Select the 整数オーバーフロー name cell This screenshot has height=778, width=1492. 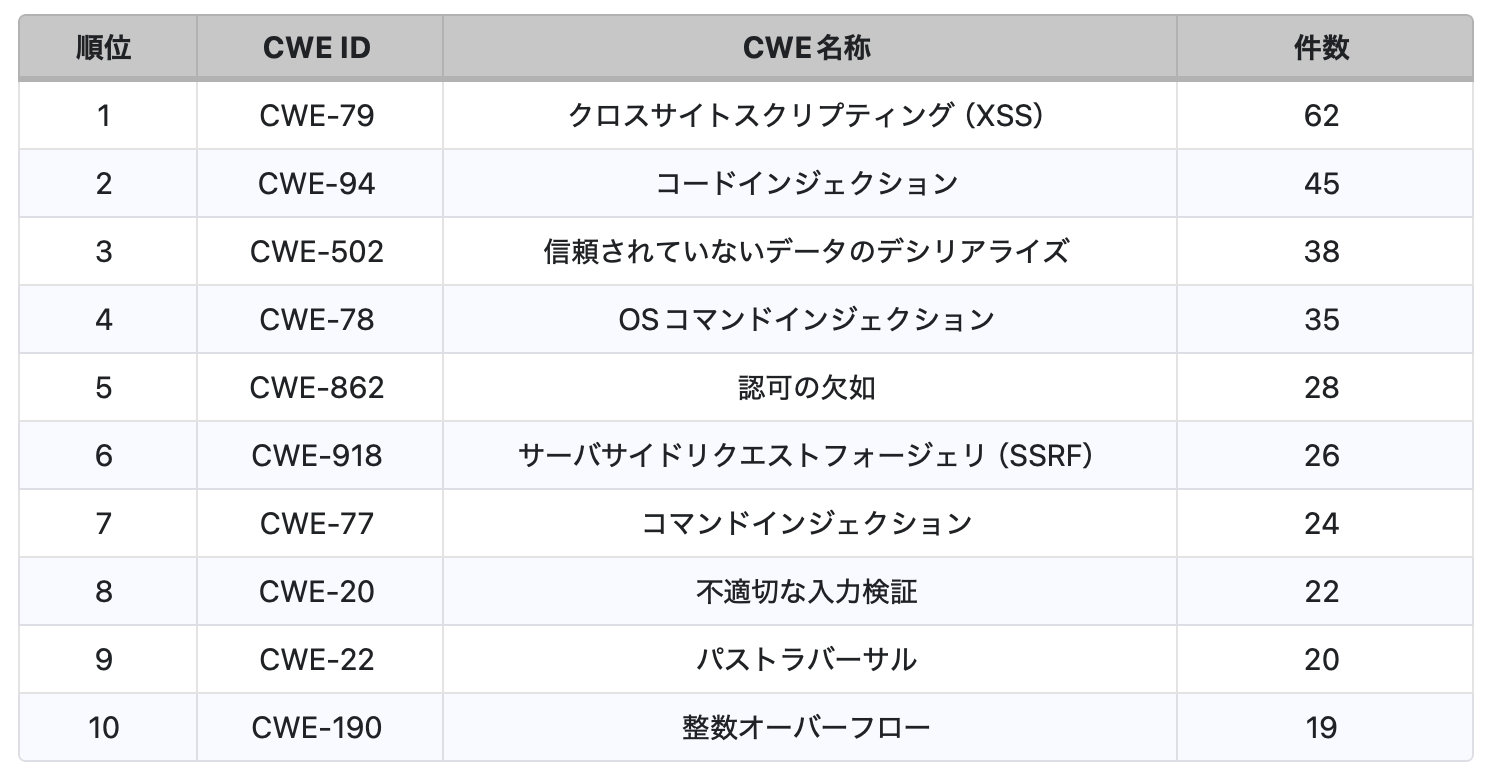point(807,727)
